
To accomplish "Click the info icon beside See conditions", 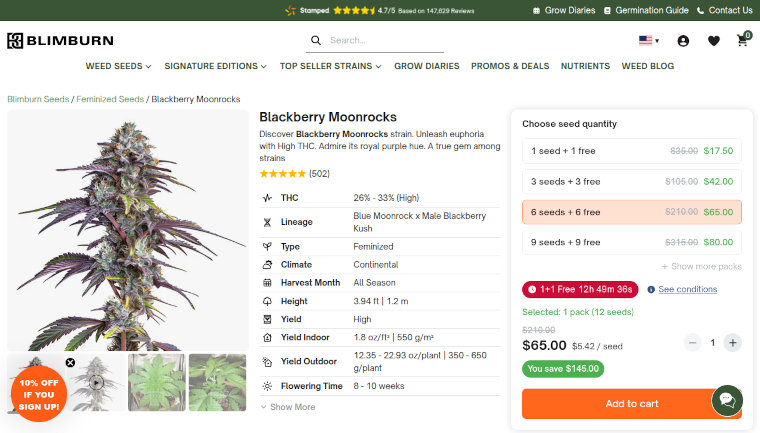I will (x=651, y=289).
